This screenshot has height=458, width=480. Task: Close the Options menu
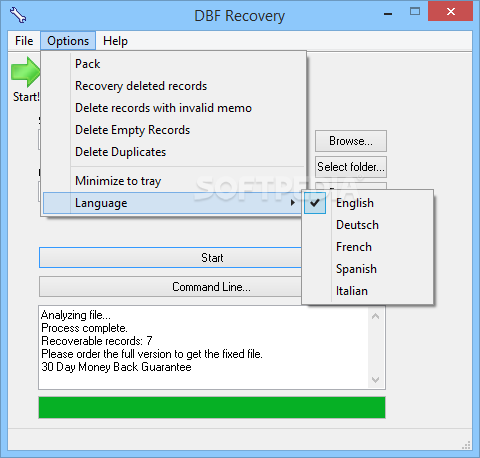tap(68, 41)
